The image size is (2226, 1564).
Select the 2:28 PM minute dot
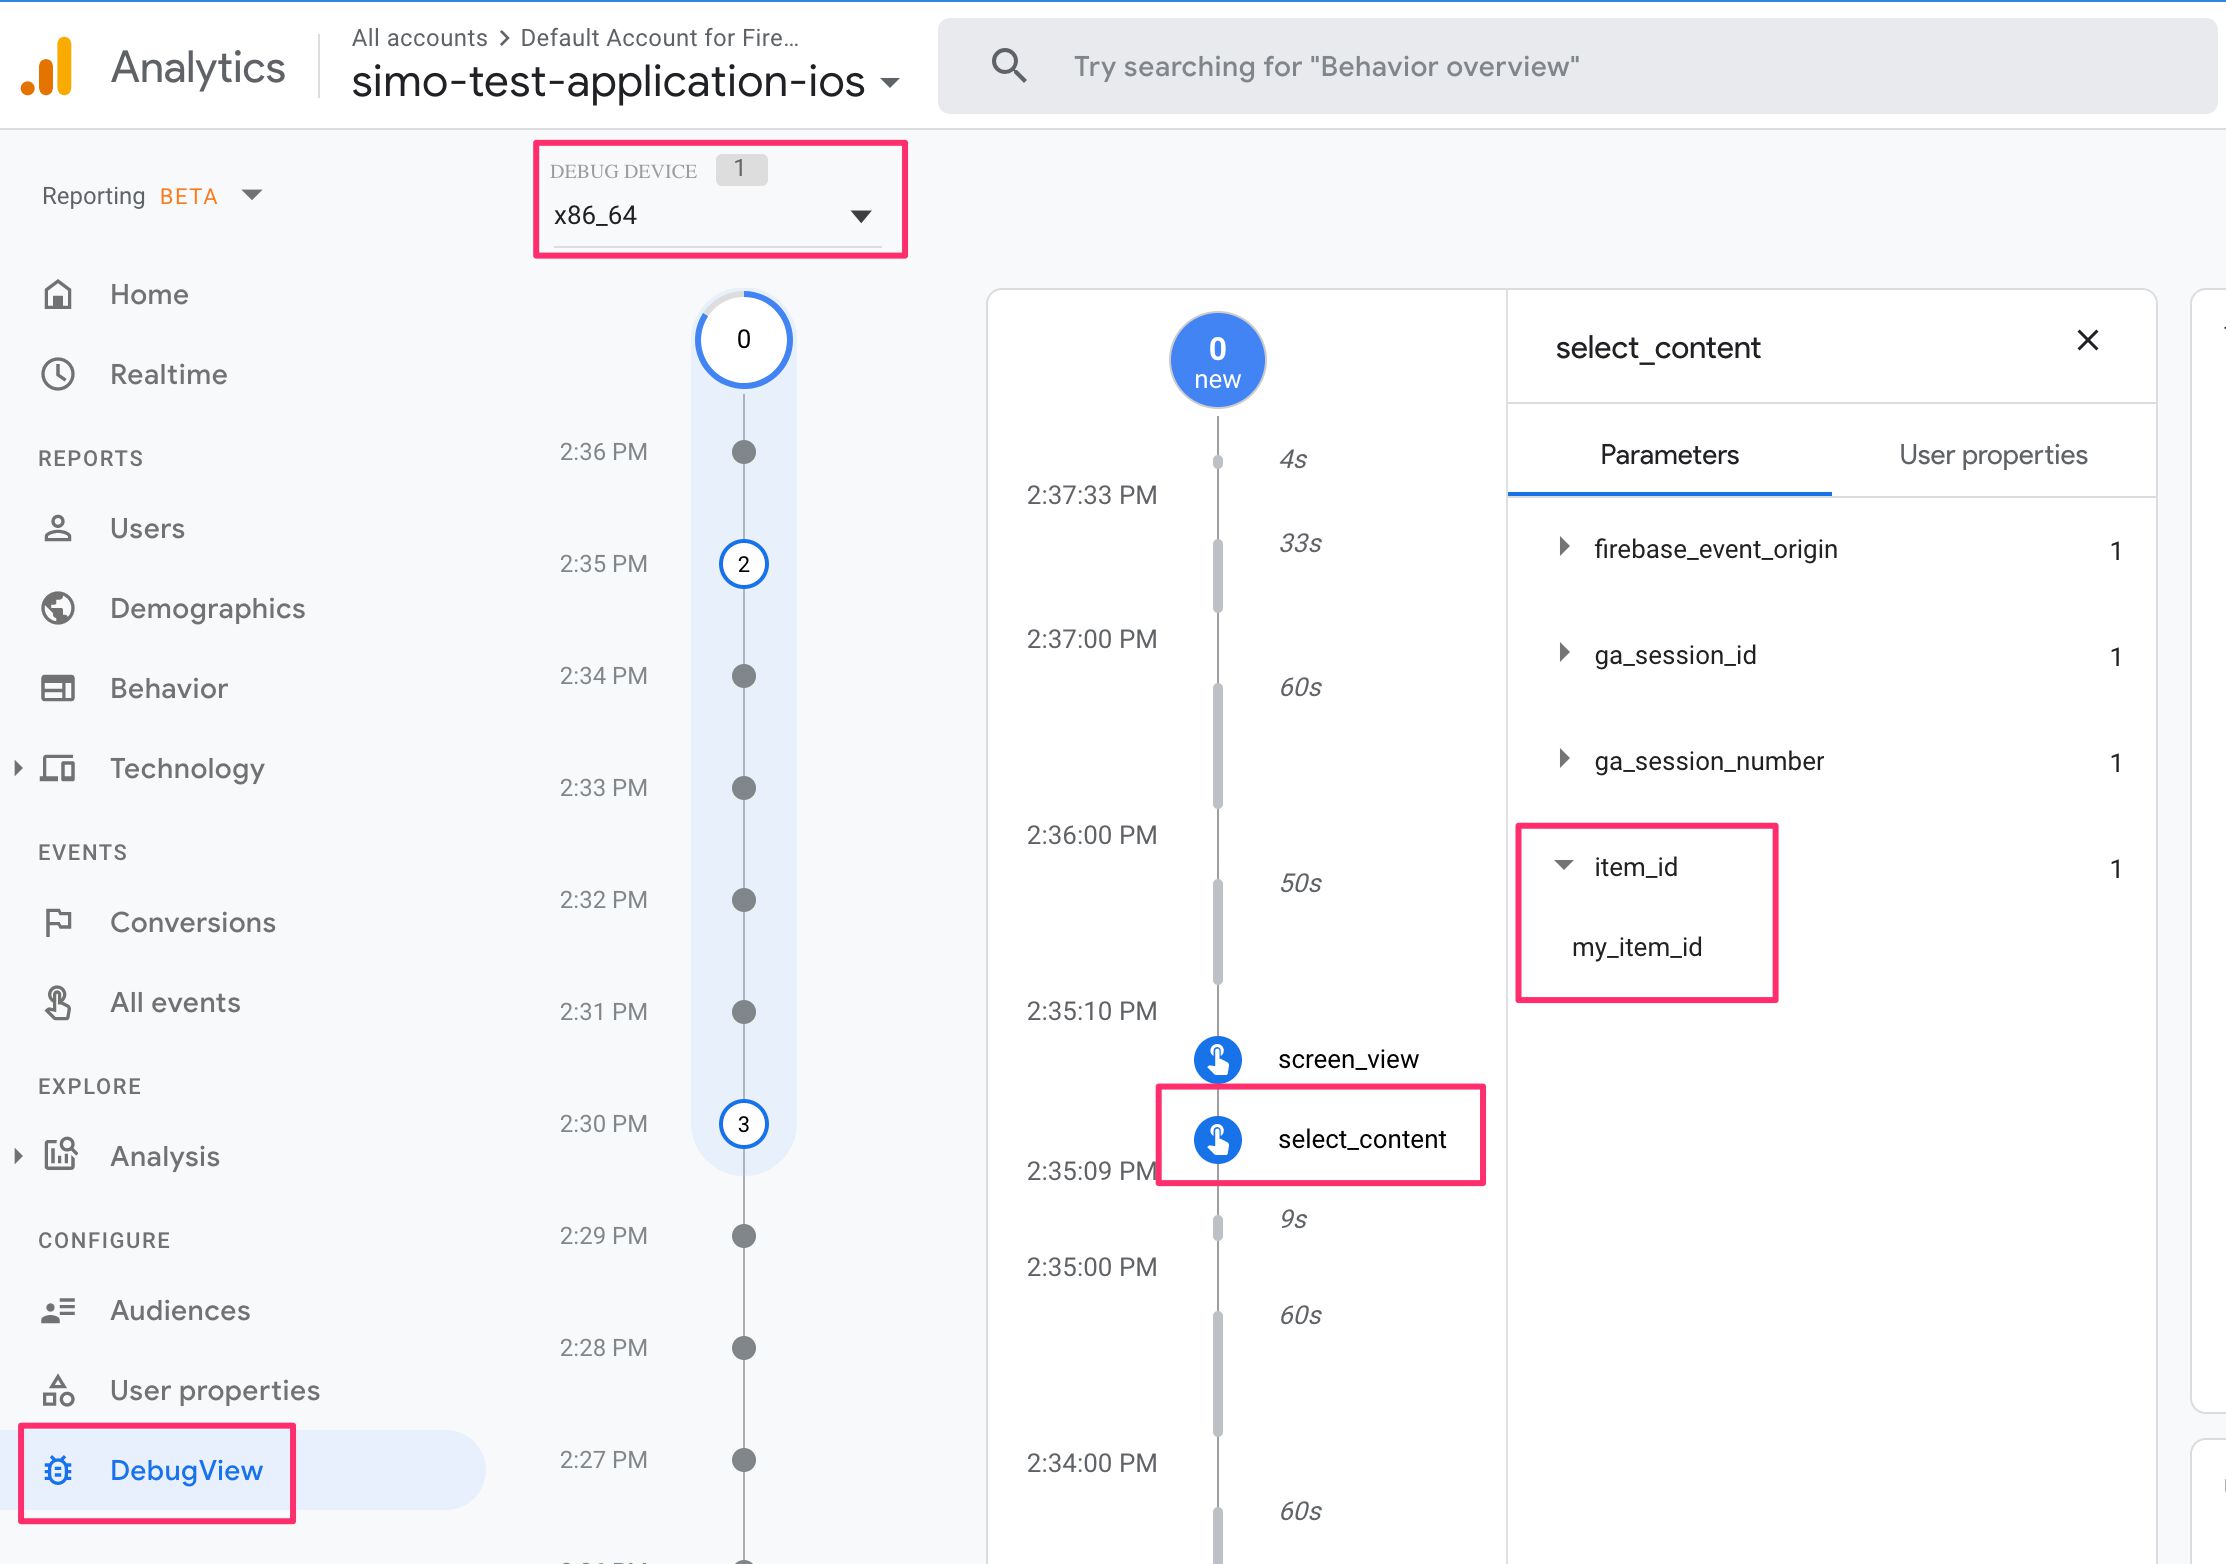743,1348
